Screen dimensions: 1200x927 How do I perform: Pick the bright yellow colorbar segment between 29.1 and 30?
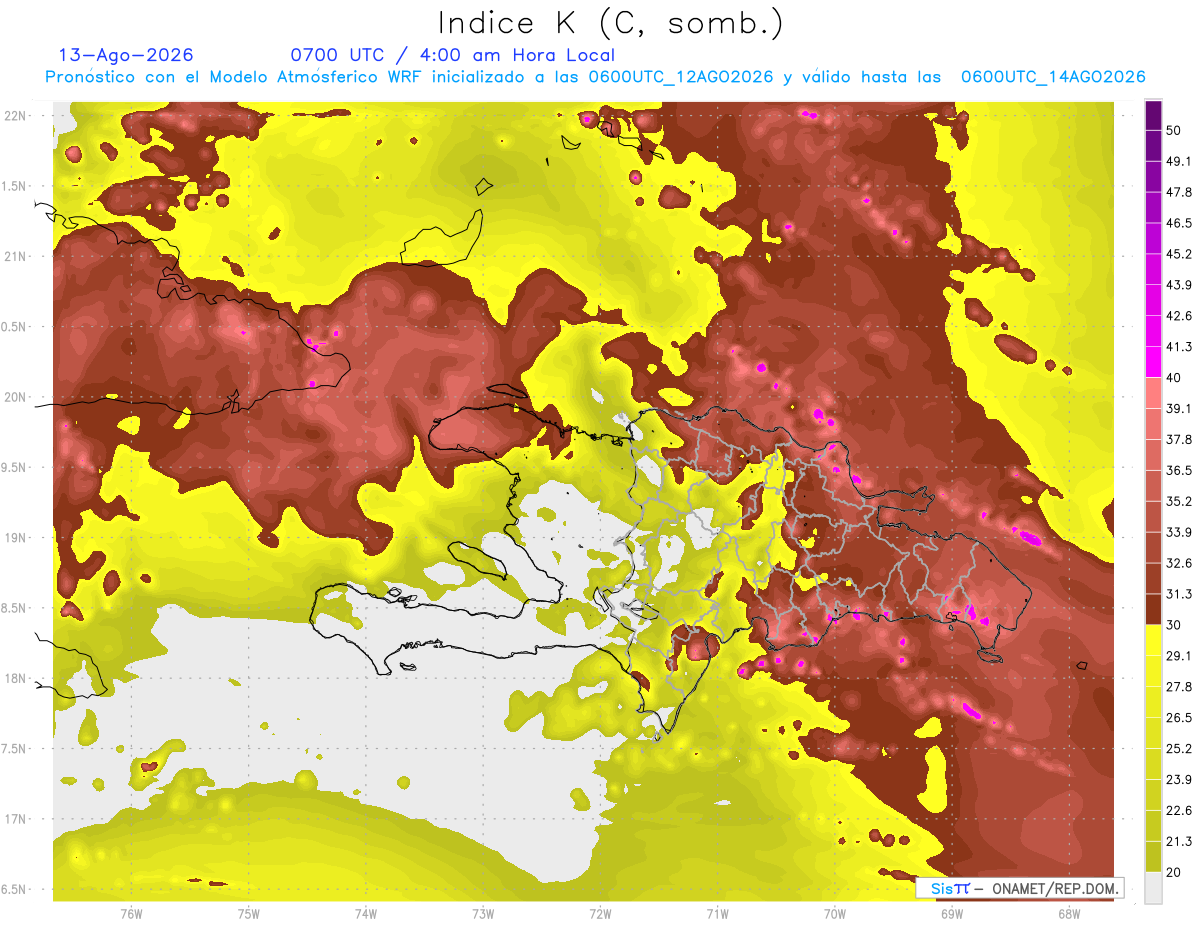click(1153, 640)
